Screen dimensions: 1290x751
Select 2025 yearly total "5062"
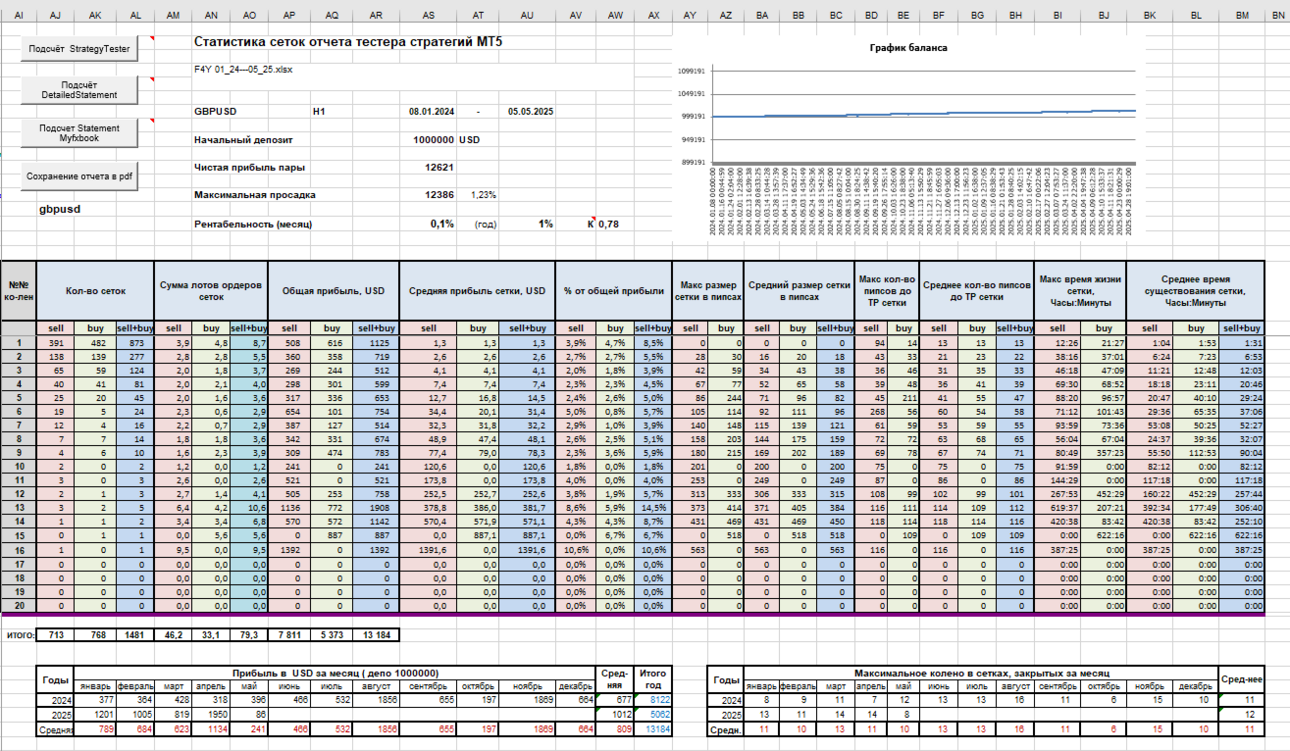click(654, 715)
